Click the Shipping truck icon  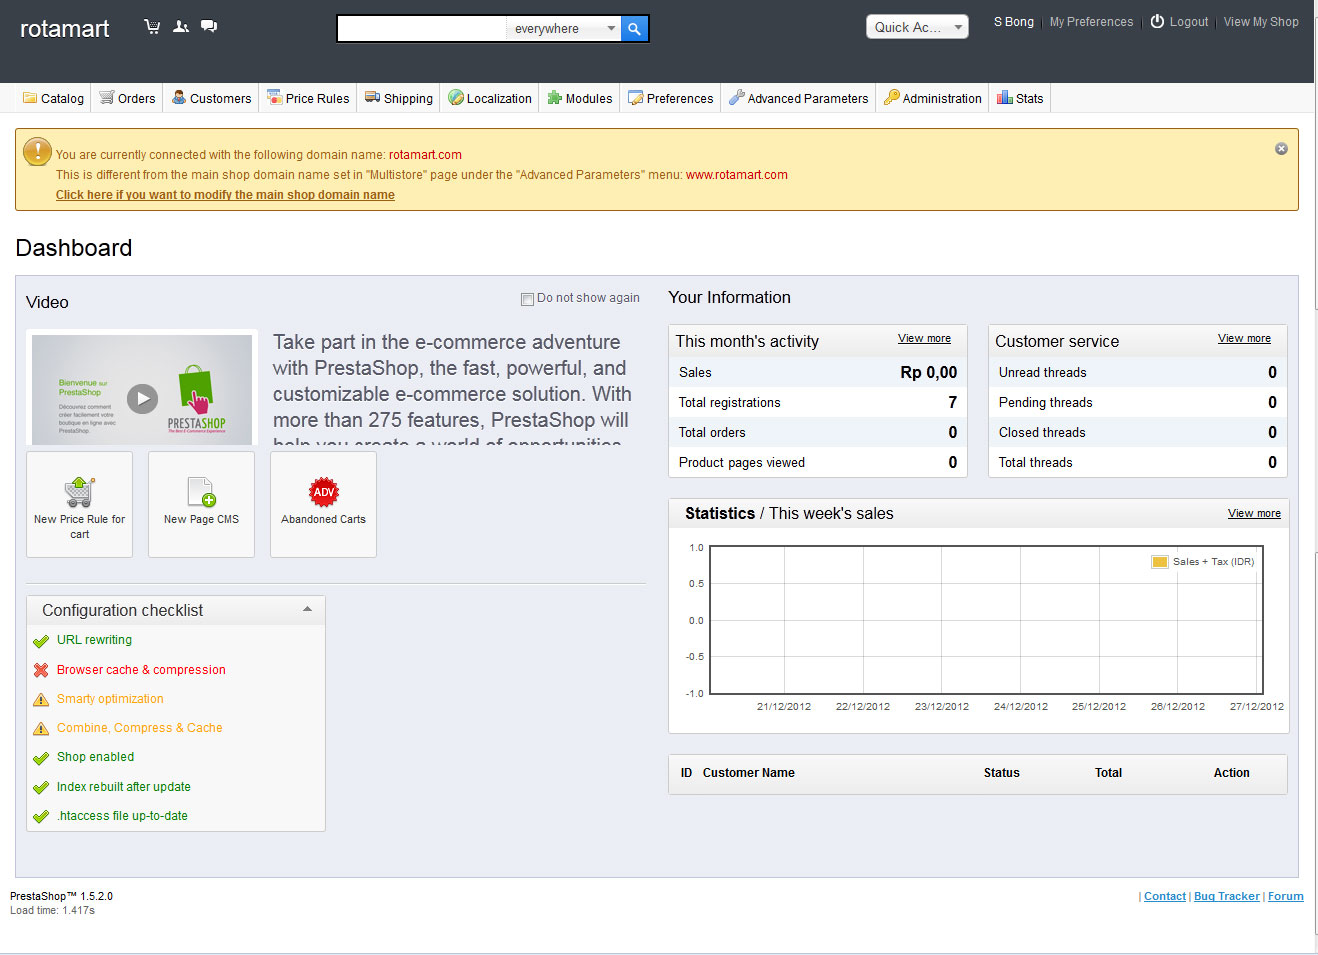click(372, 98)
